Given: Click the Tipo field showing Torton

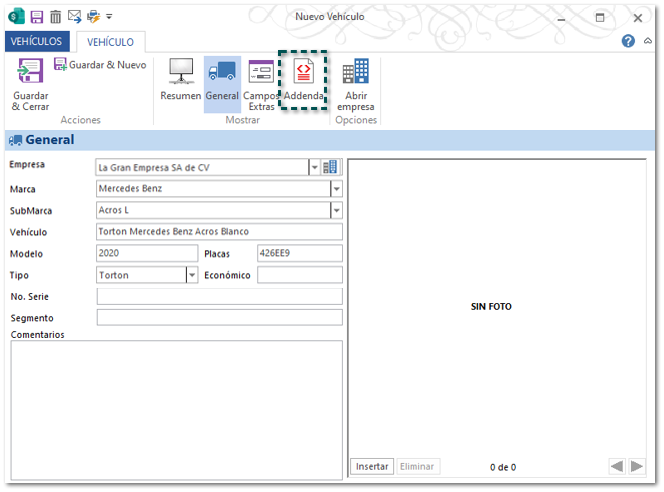Looking at the screenshot, I should point(141,275).
